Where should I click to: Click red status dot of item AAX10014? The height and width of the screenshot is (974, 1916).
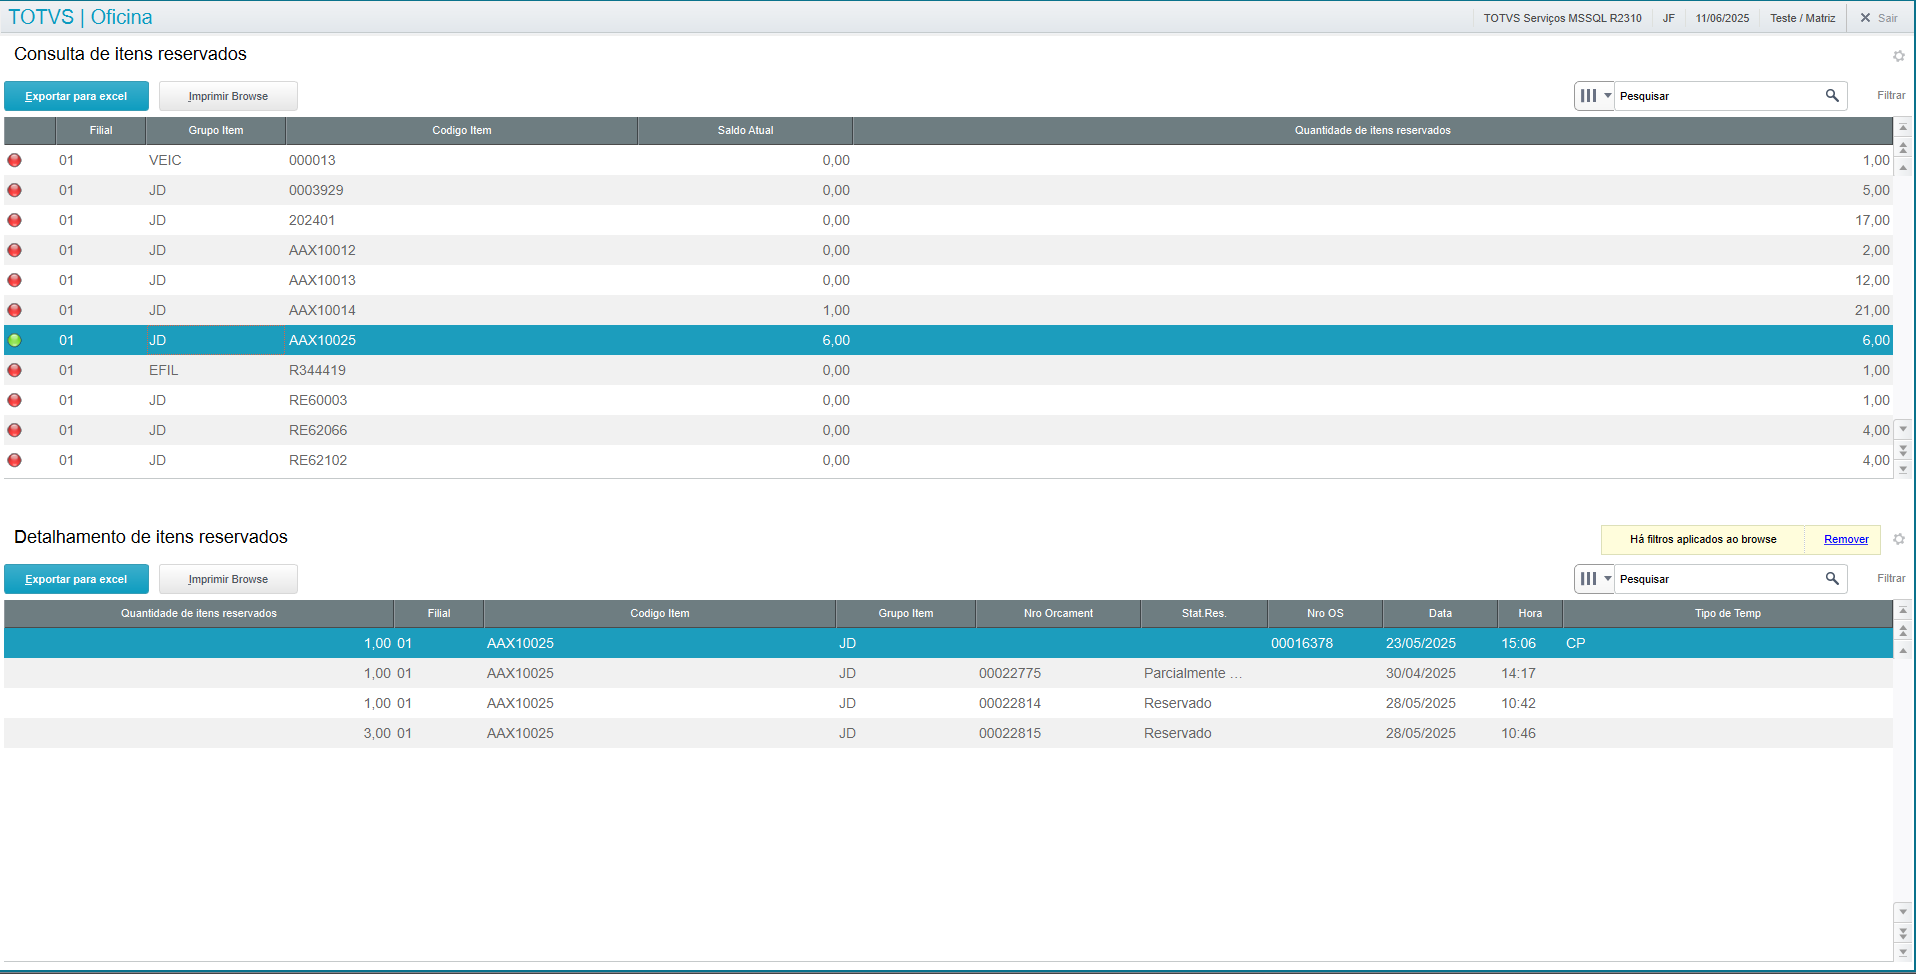[x=14, y=310]
